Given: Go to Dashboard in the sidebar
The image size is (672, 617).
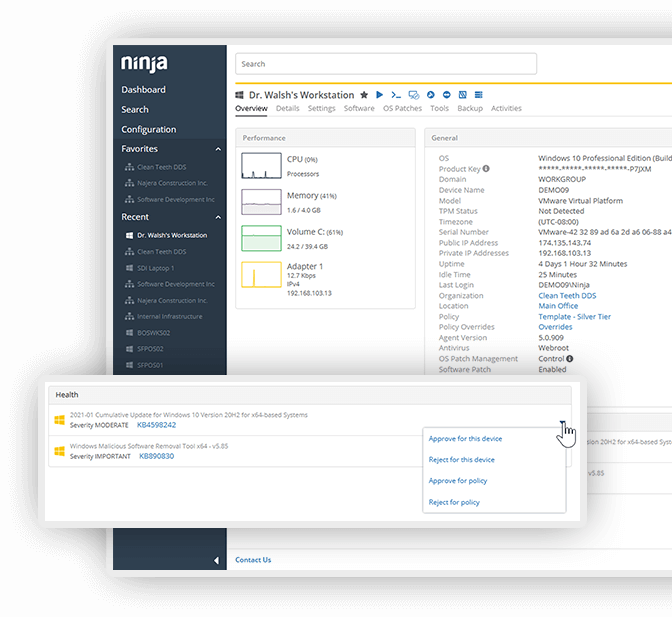Looking at the screenshot, I should (x=143, y=90).
